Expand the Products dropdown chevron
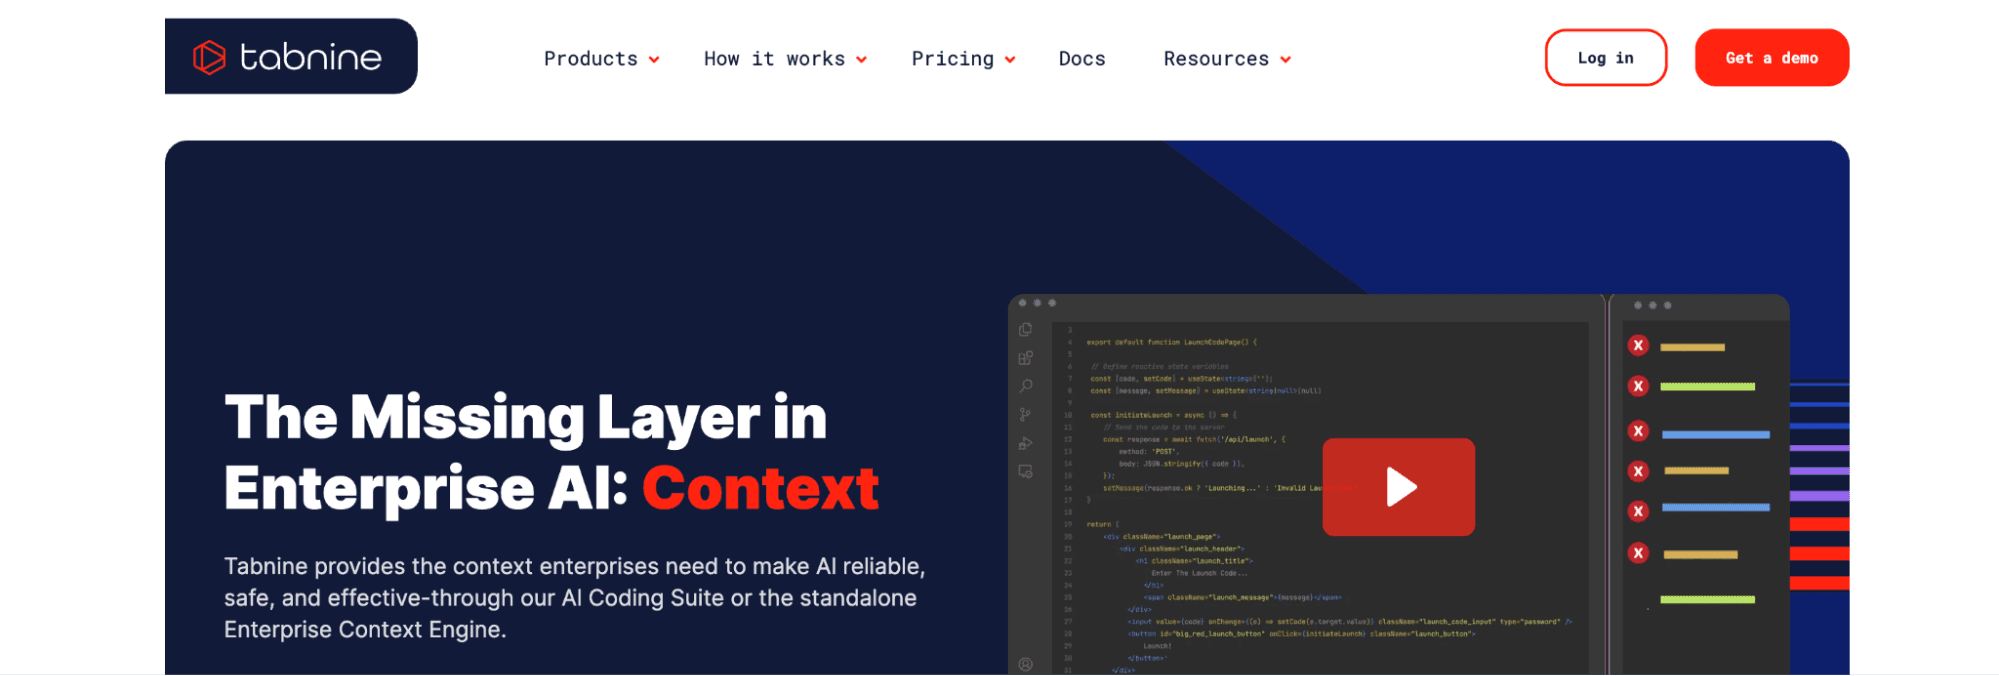Screen dimensions: 1999x676 tap(654, 60)
